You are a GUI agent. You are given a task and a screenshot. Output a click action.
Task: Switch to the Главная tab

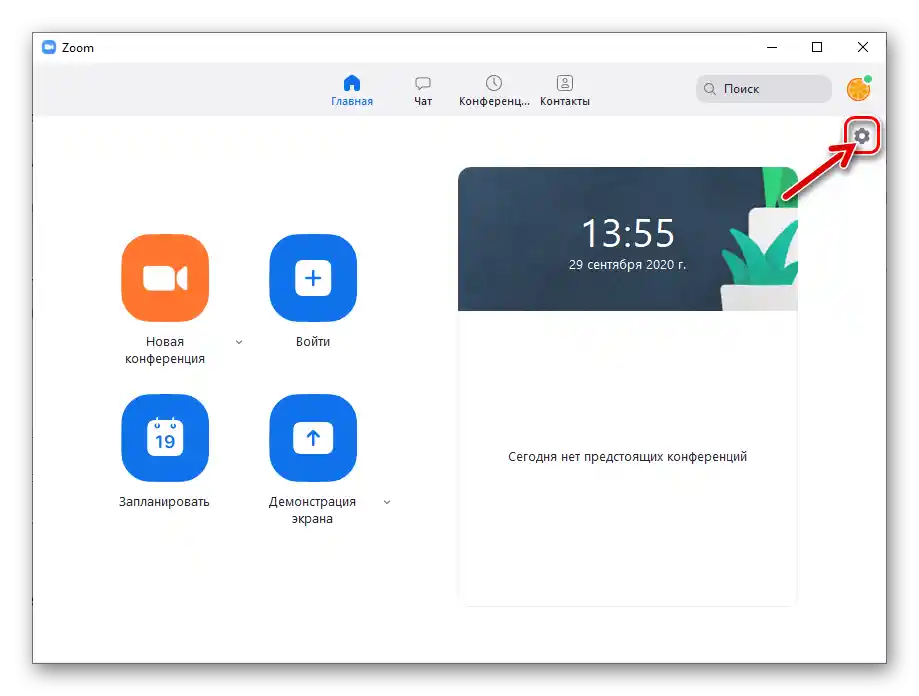(351, 90)
